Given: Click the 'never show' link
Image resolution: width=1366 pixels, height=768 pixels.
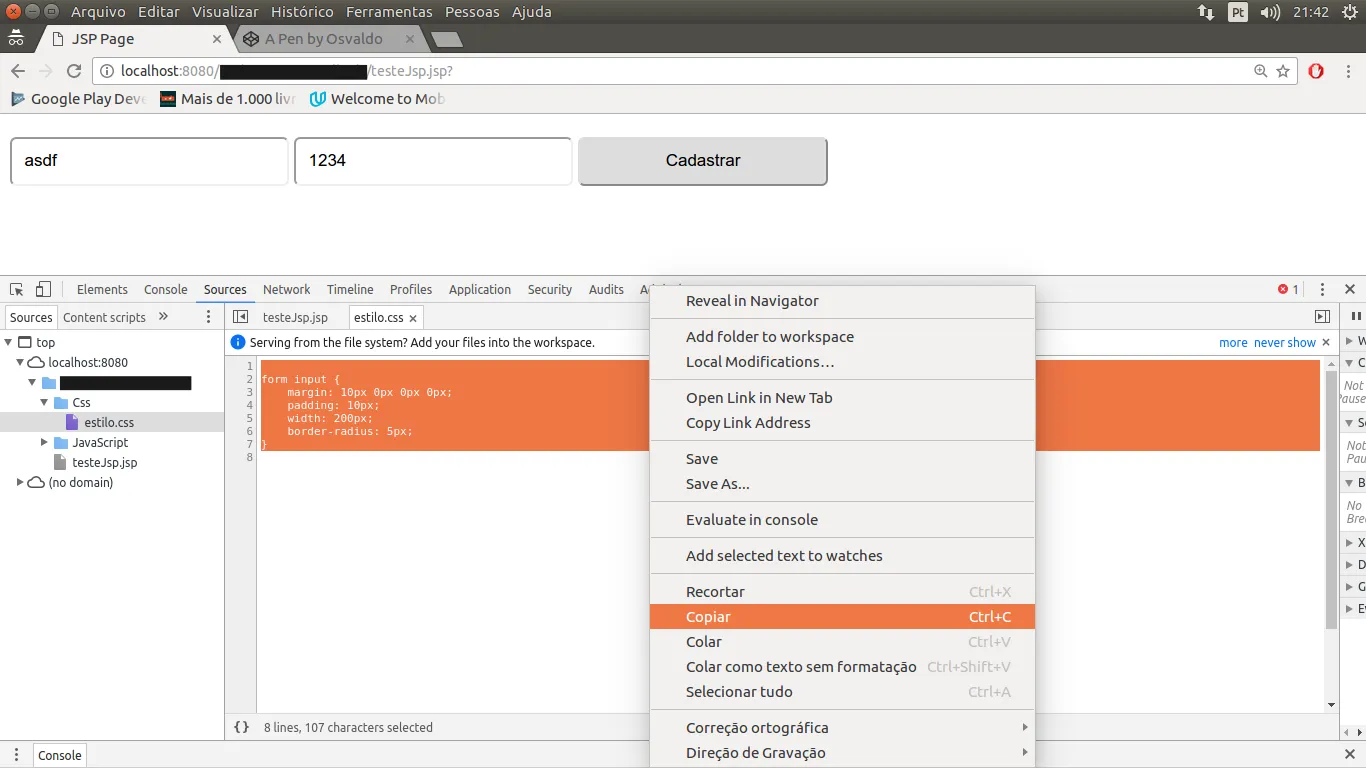Looking at the screenshot, I should tap(1284, 343).
